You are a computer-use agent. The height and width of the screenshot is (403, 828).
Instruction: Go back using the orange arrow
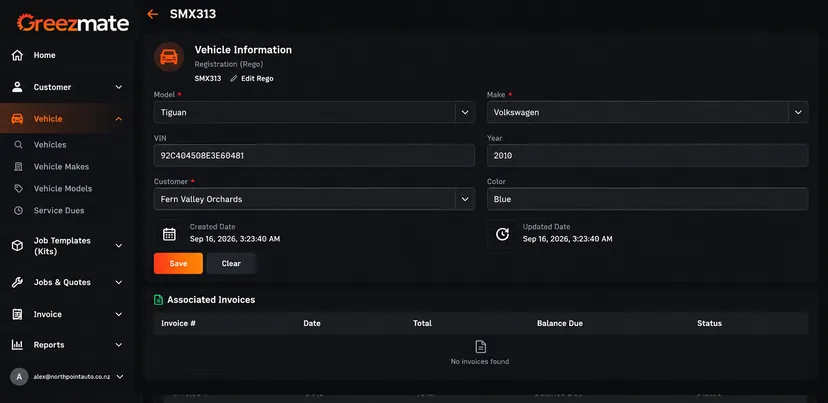click(153, 14)
